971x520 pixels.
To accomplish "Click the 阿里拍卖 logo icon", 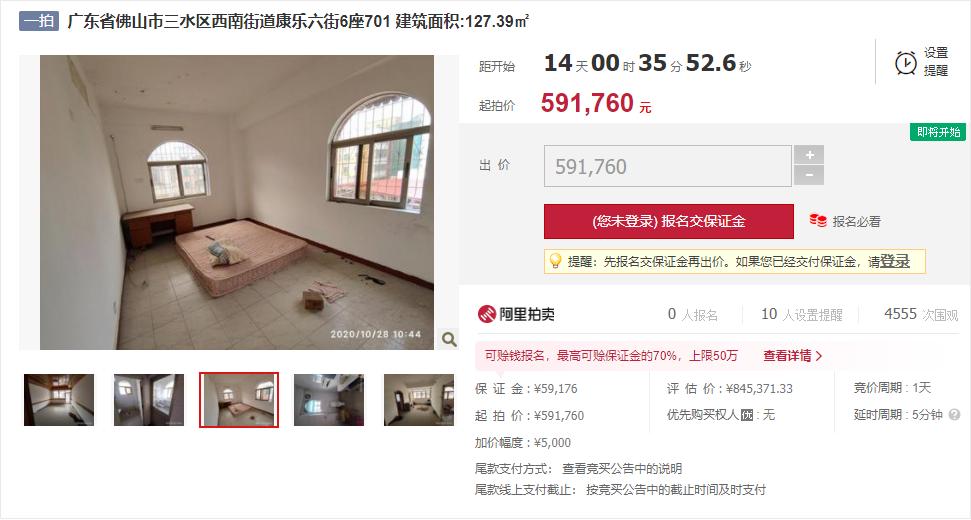I will coord(487,314).
